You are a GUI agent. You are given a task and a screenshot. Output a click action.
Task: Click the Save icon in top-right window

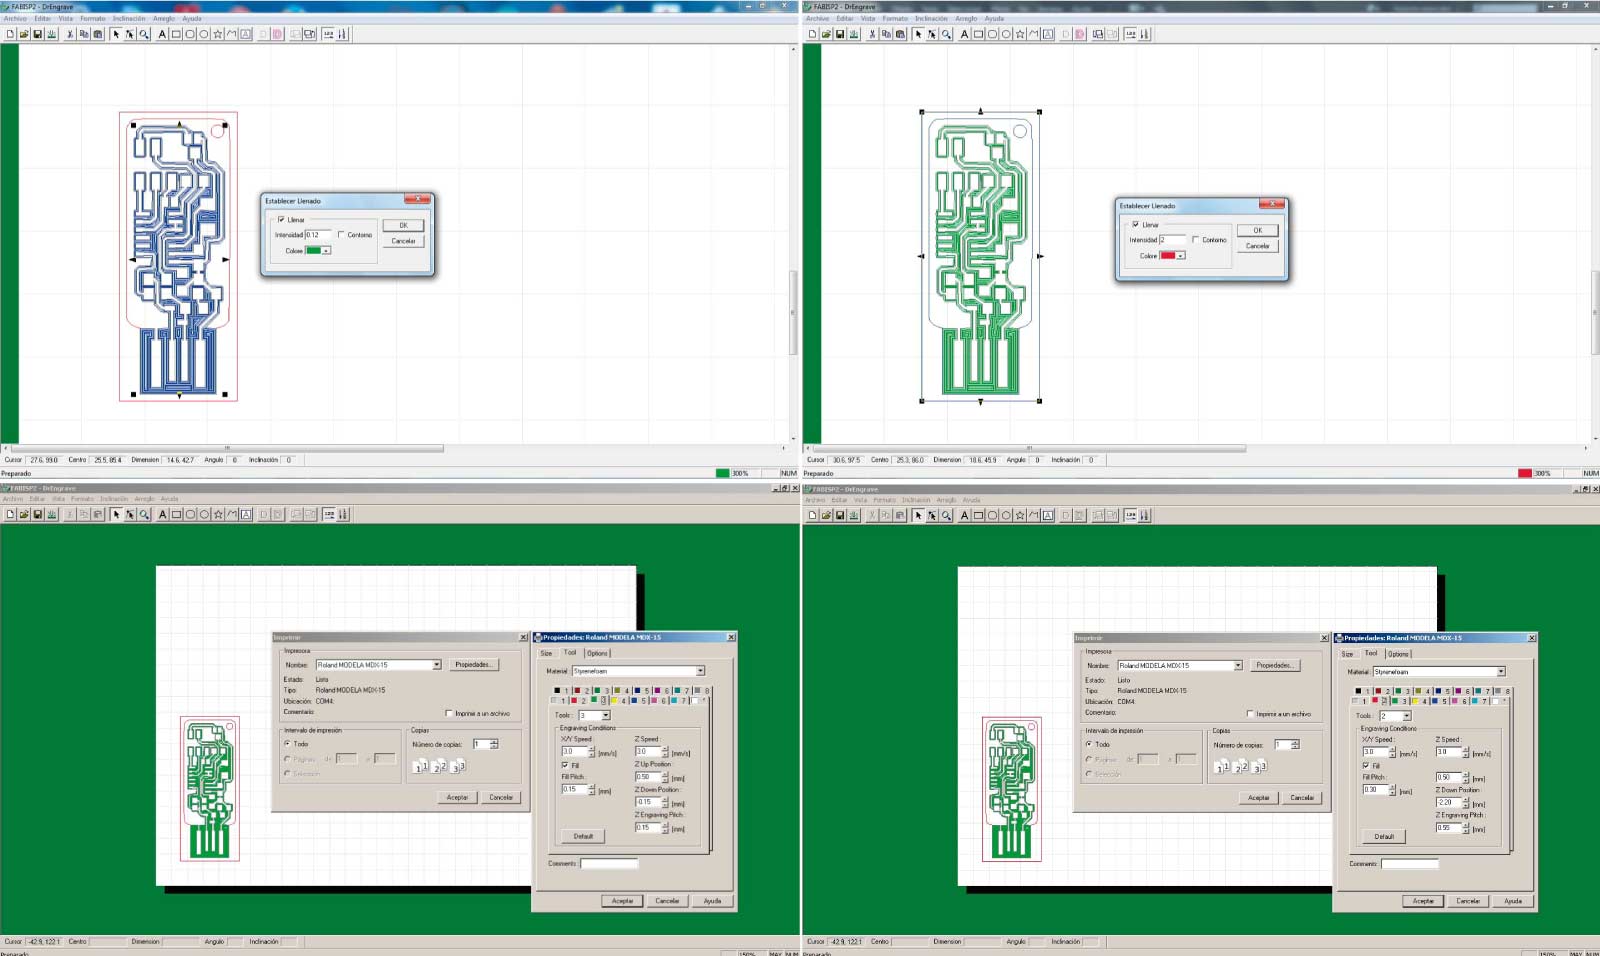840,34
